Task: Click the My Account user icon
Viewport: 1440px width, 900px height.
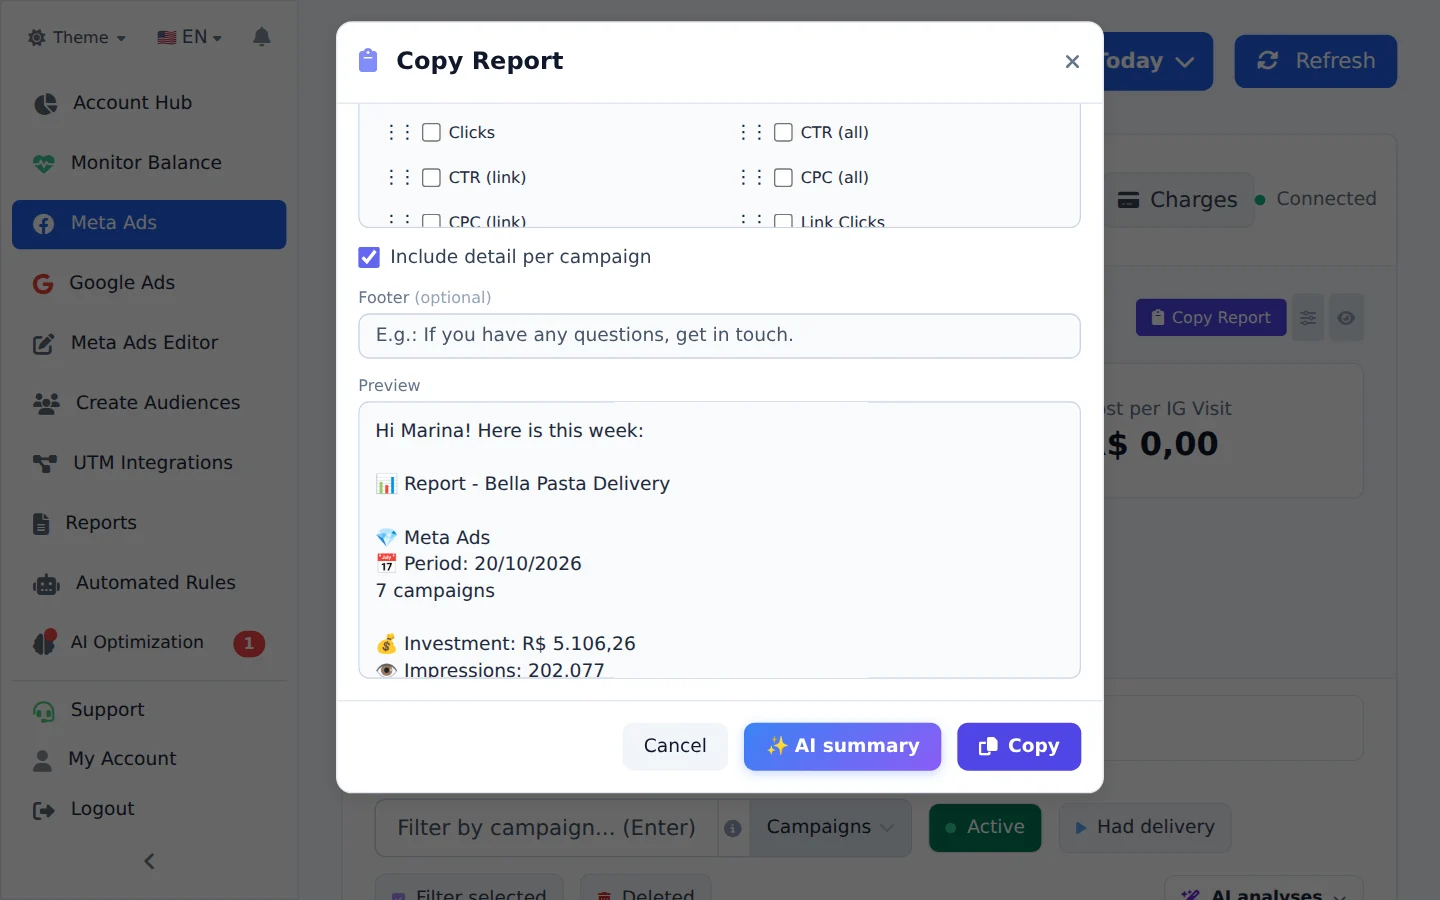Action: [x=42, y=760]
